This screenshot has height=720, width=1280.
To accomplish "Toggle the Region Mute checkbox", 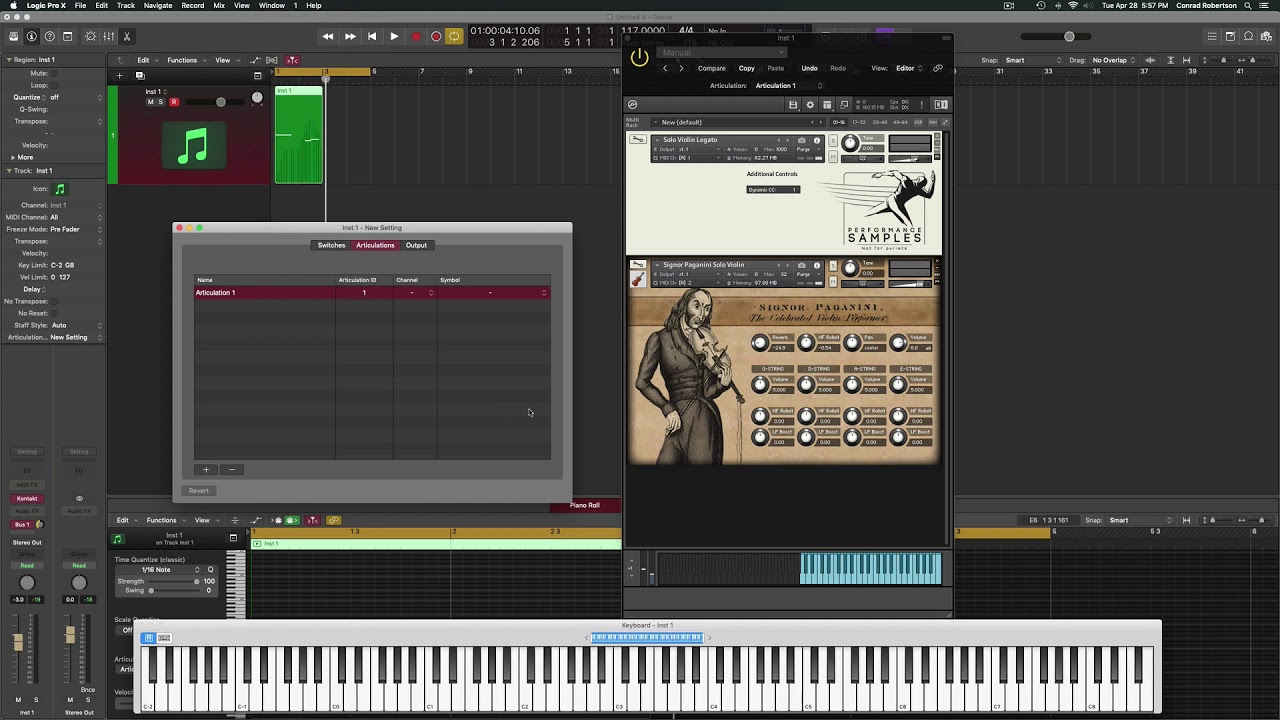I will tap(54, 73).
